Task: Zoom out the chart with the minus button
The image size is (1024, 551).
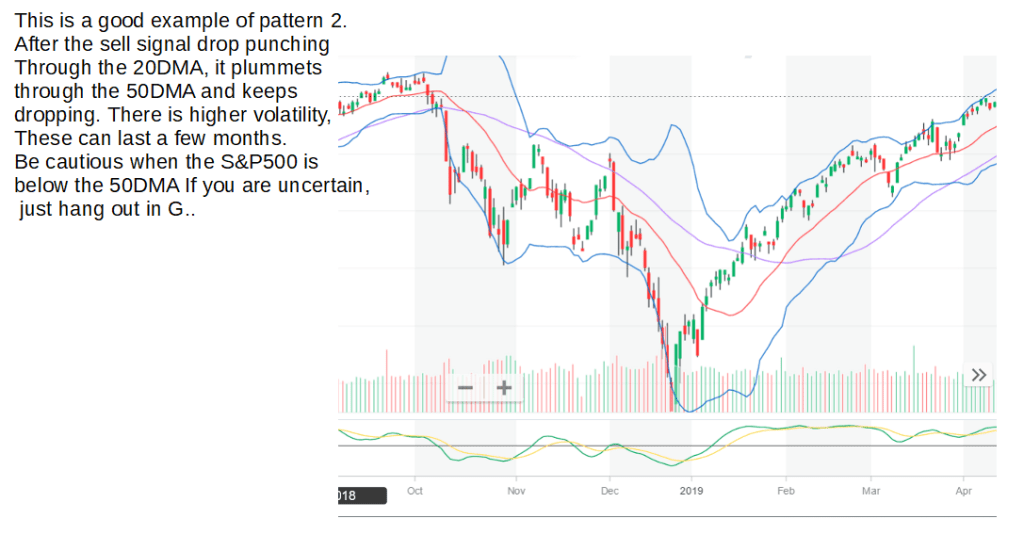Action: click(465, 387)
